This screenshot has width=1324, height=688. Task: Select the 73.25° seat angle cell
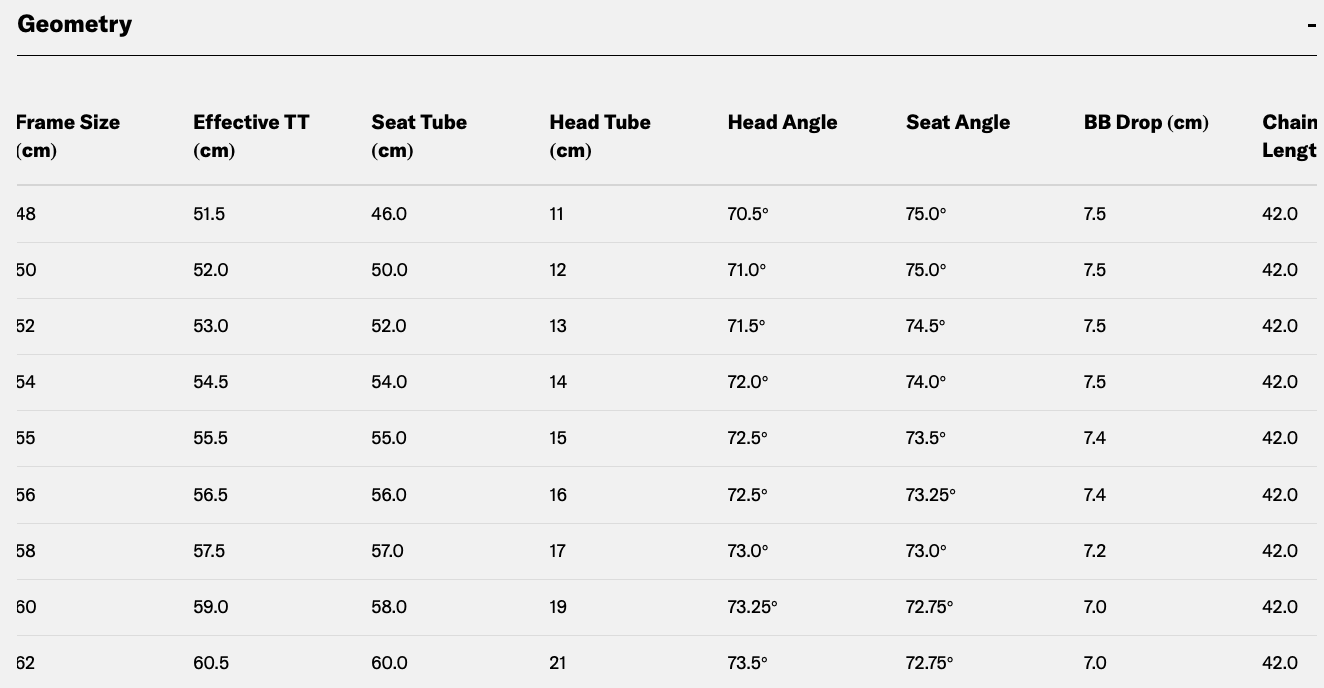click(931, 495)
